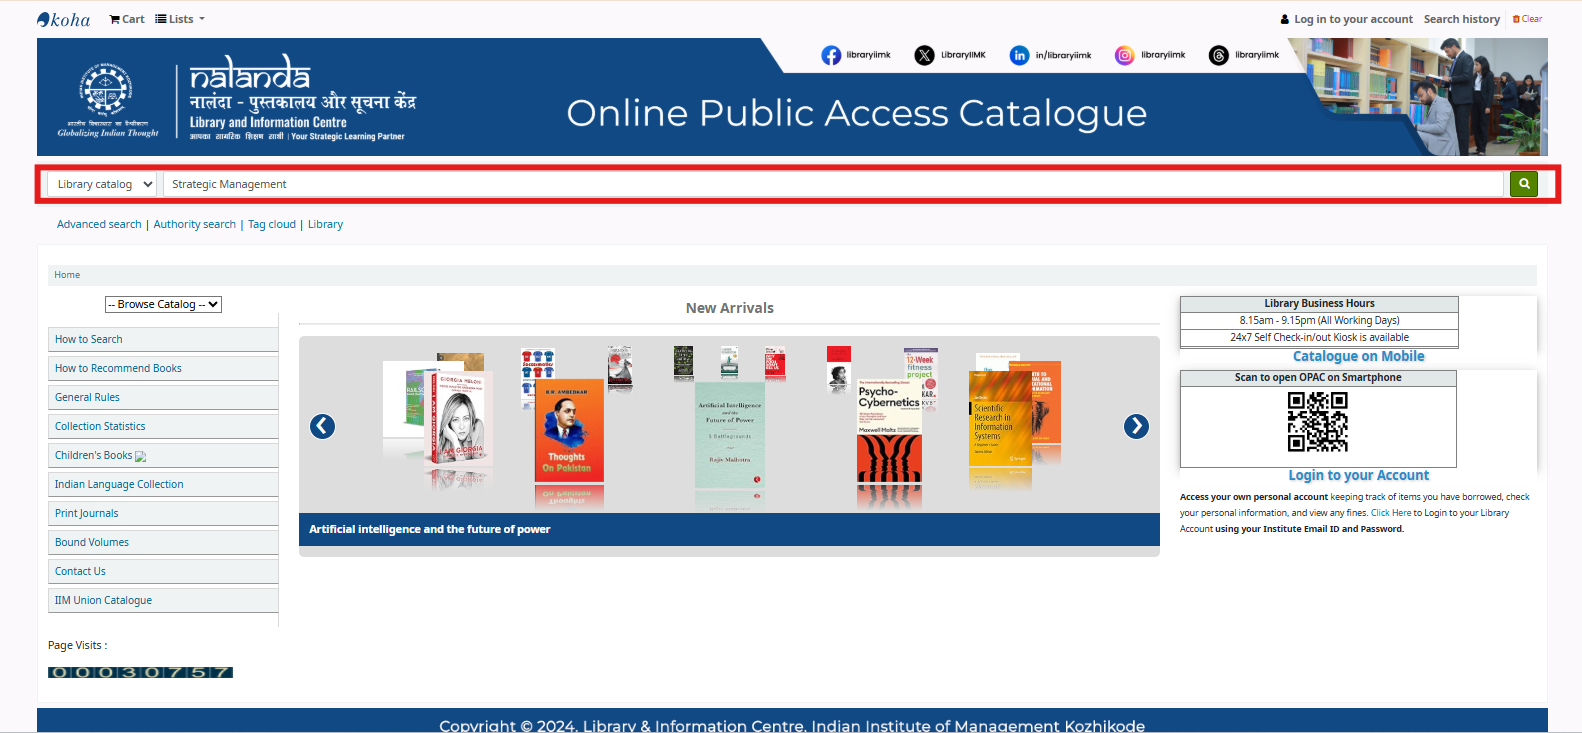Open the LinkedIn in/libraryiimk icon

[1019, 55]
